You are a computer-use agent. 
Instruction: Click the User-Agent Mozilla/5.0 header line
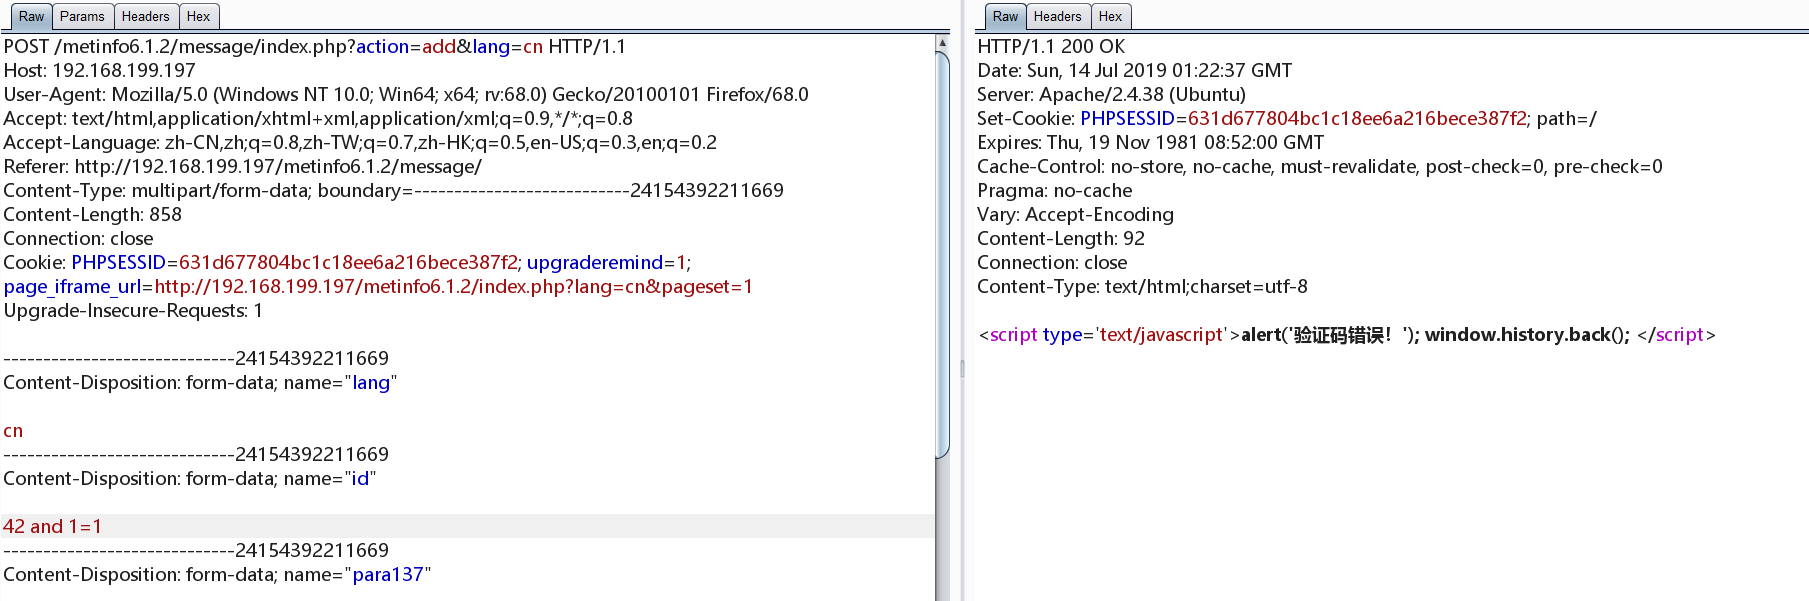406,95
